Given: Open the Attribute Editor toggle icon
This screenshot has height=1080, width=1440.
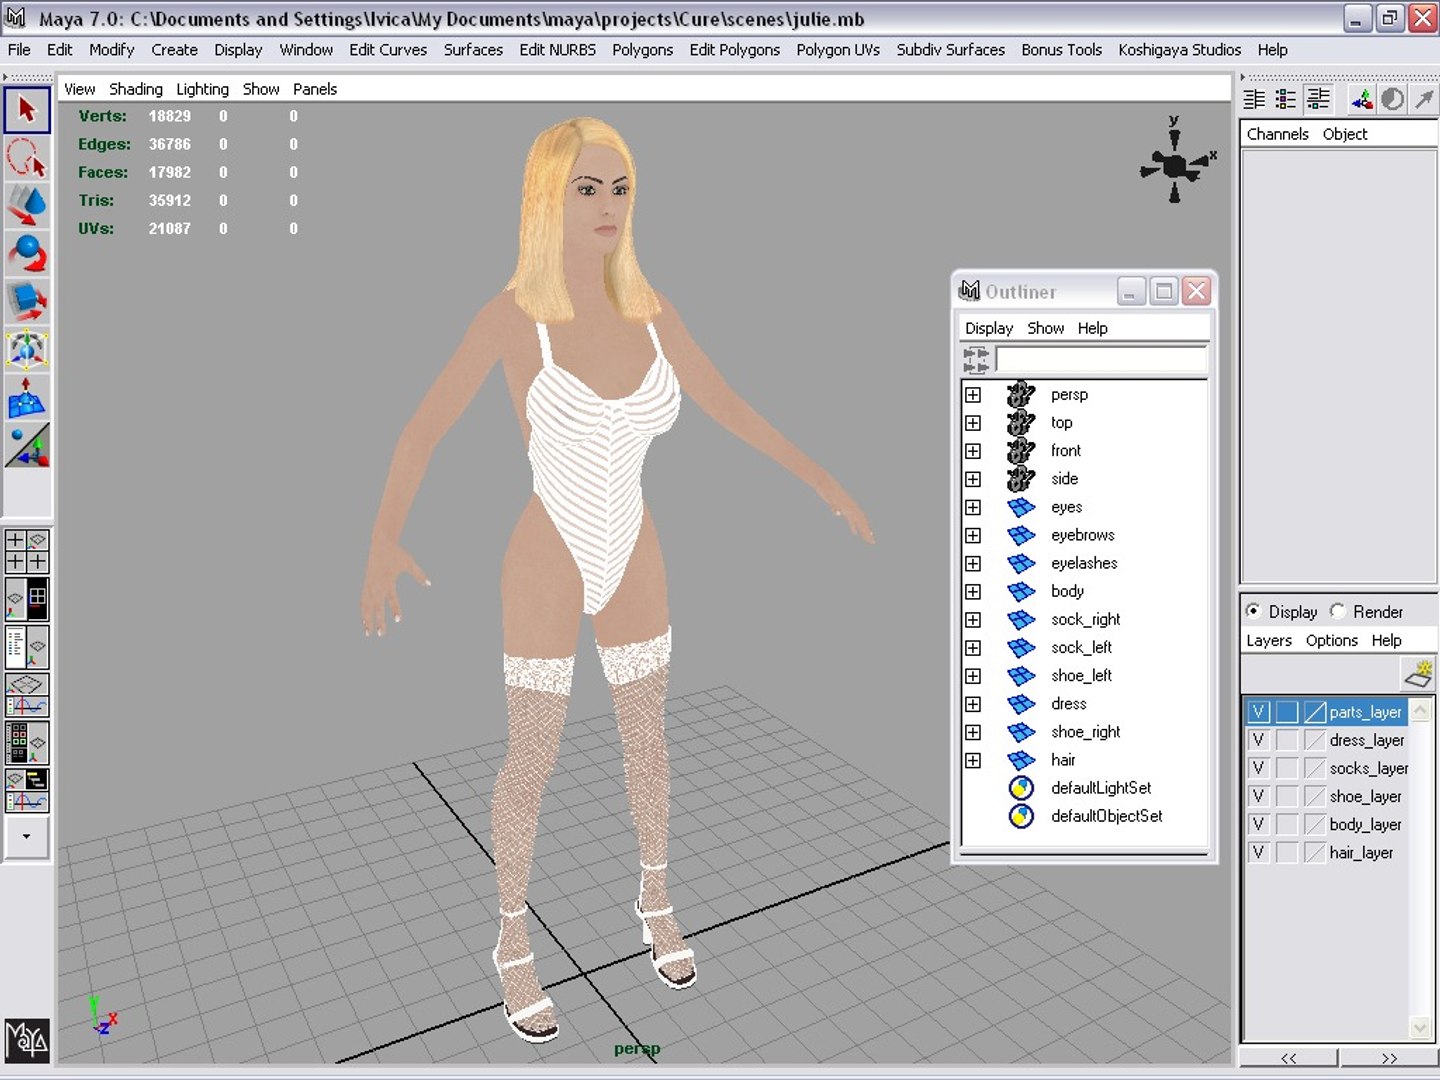Looking at the screenshot, I should (x=1254, y=99).
